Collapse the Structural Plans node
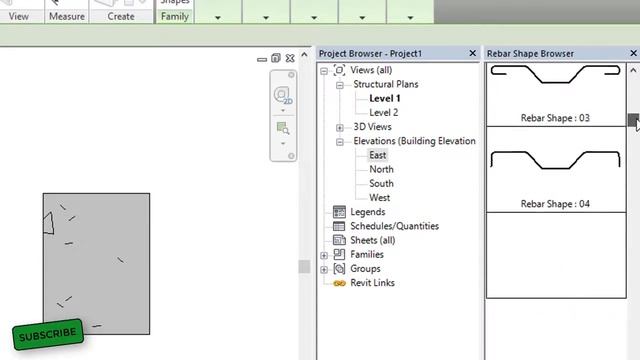The width and height of the screenshot is (640, 360). coord(340,85)
